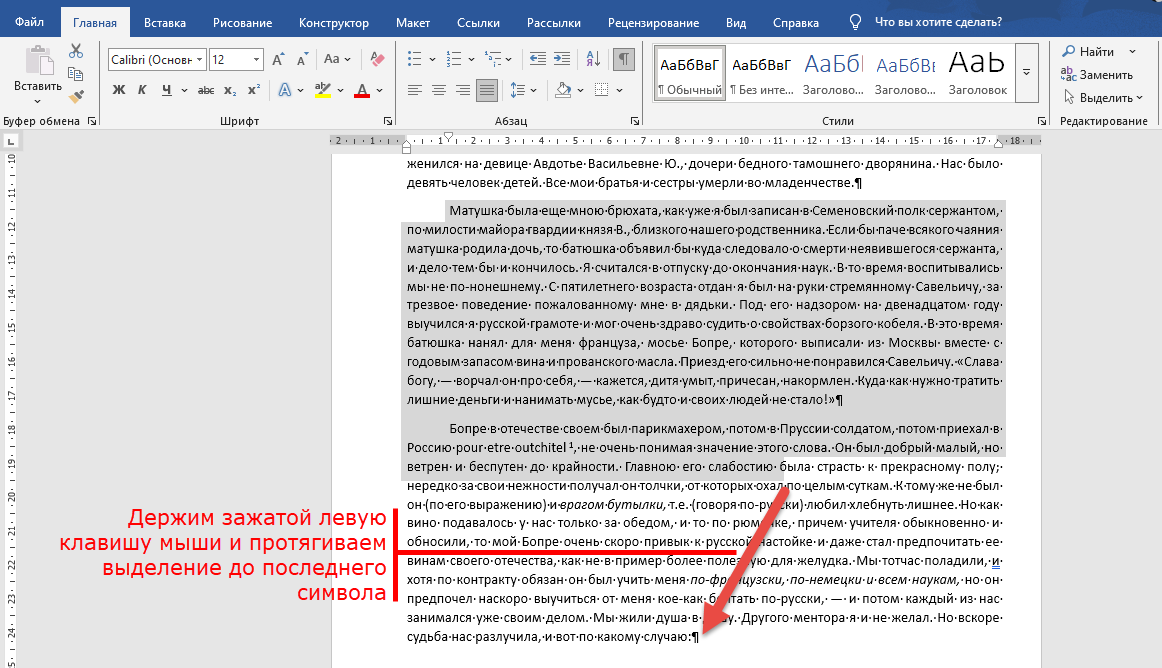Open Paragraph dialog launcher (Абзац group)
1162x668 pixels.
(x=634, y=121)
